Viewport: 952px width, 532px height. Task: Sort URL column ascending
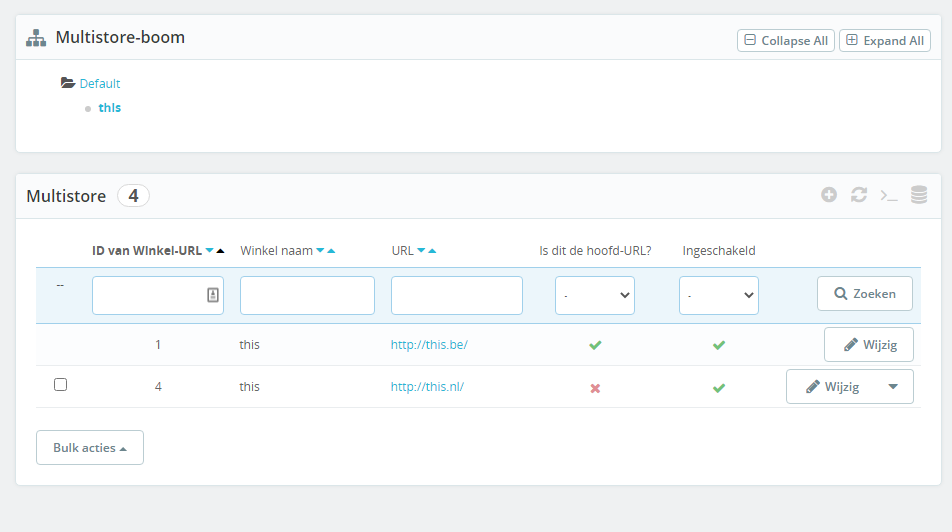click(432, 251)
